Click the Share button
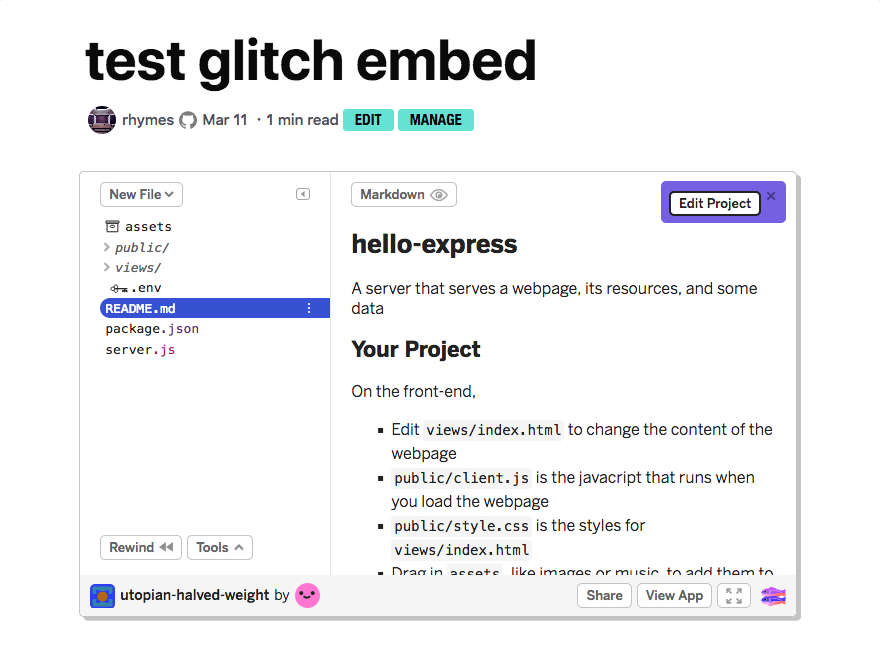This screenshot has height=653, width=880. pos(604,595)
